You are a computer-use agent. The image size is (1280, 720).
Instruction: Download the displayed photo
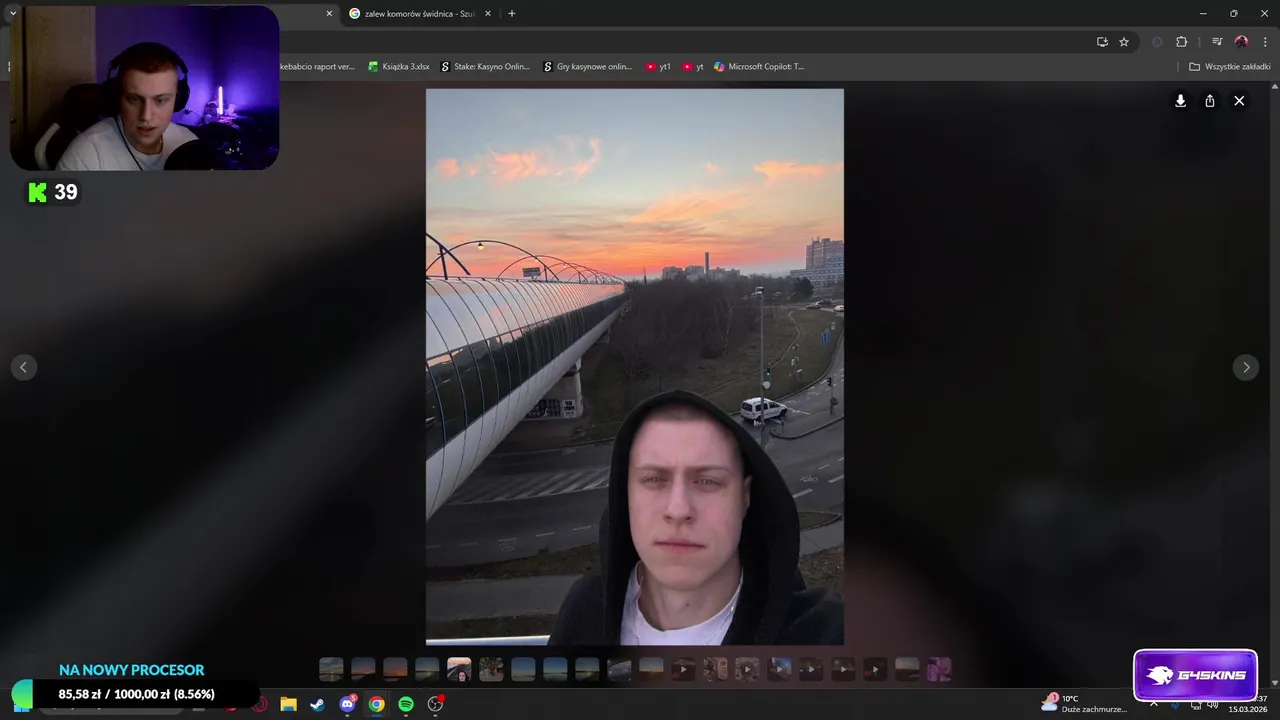pyautogui.click(x=1180, y=101)
